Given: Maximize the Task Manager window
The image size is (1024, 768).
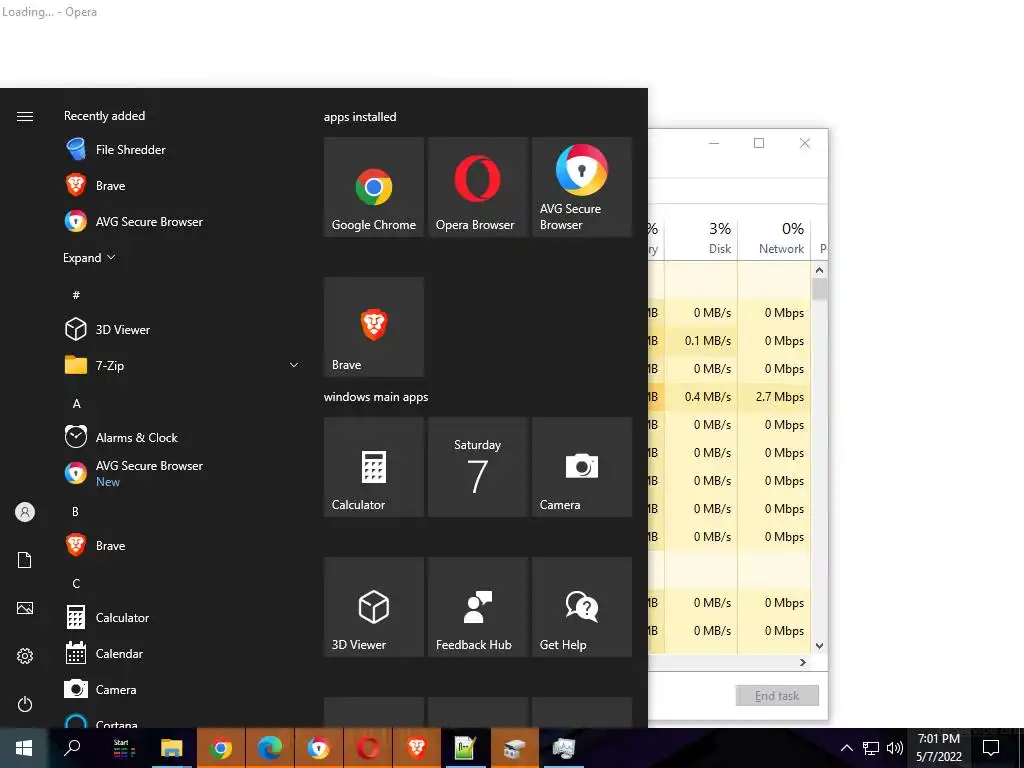Looking at the screenshot, I should point(759,143).
